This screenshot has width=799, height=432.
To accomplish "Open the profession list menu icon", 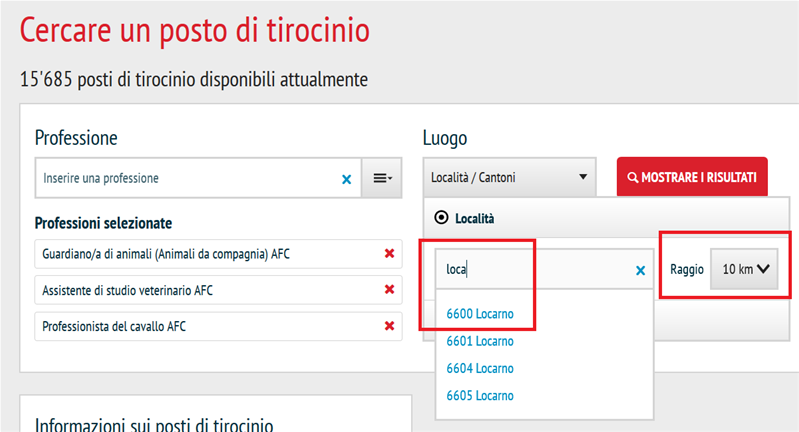I will [382, 178].
